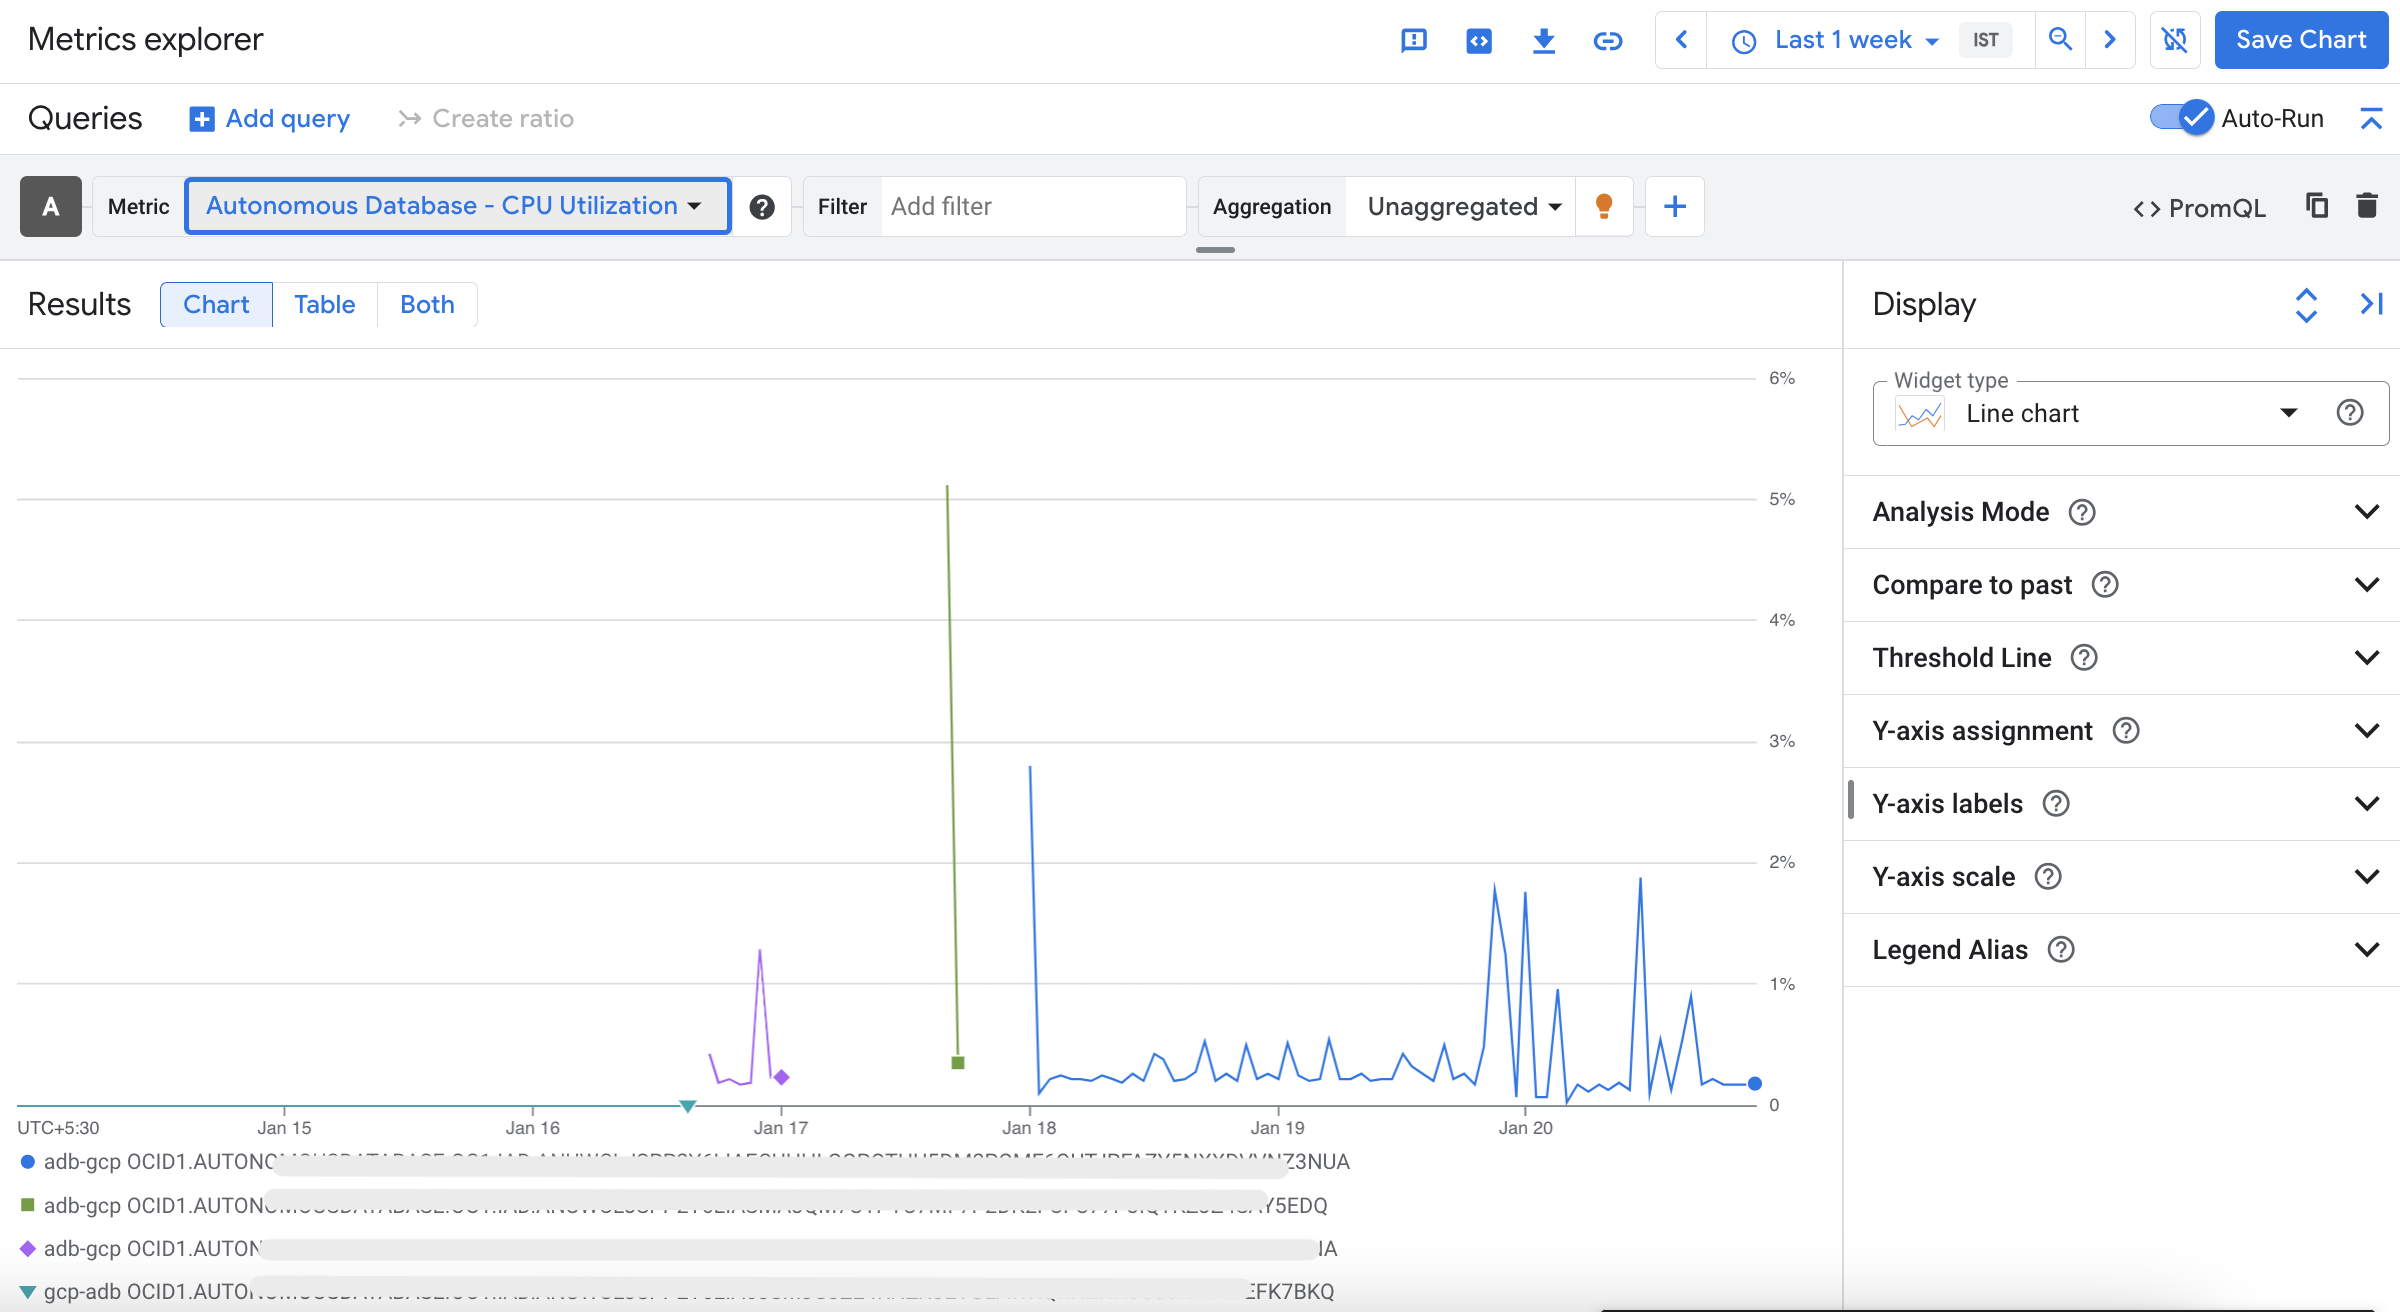
Task: Click Add query
Action: click(x=270, y=119)
